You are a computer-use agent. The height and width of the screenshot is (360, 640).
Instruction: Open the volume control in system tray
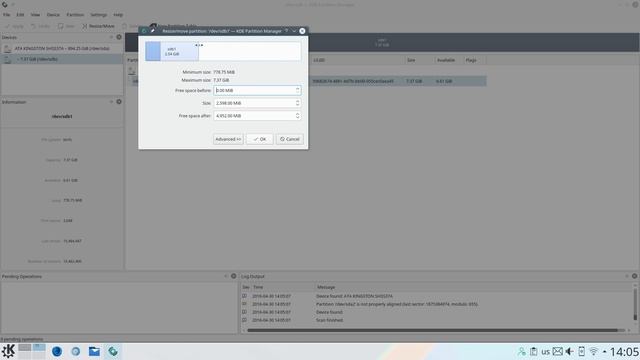tap(569, 351)
